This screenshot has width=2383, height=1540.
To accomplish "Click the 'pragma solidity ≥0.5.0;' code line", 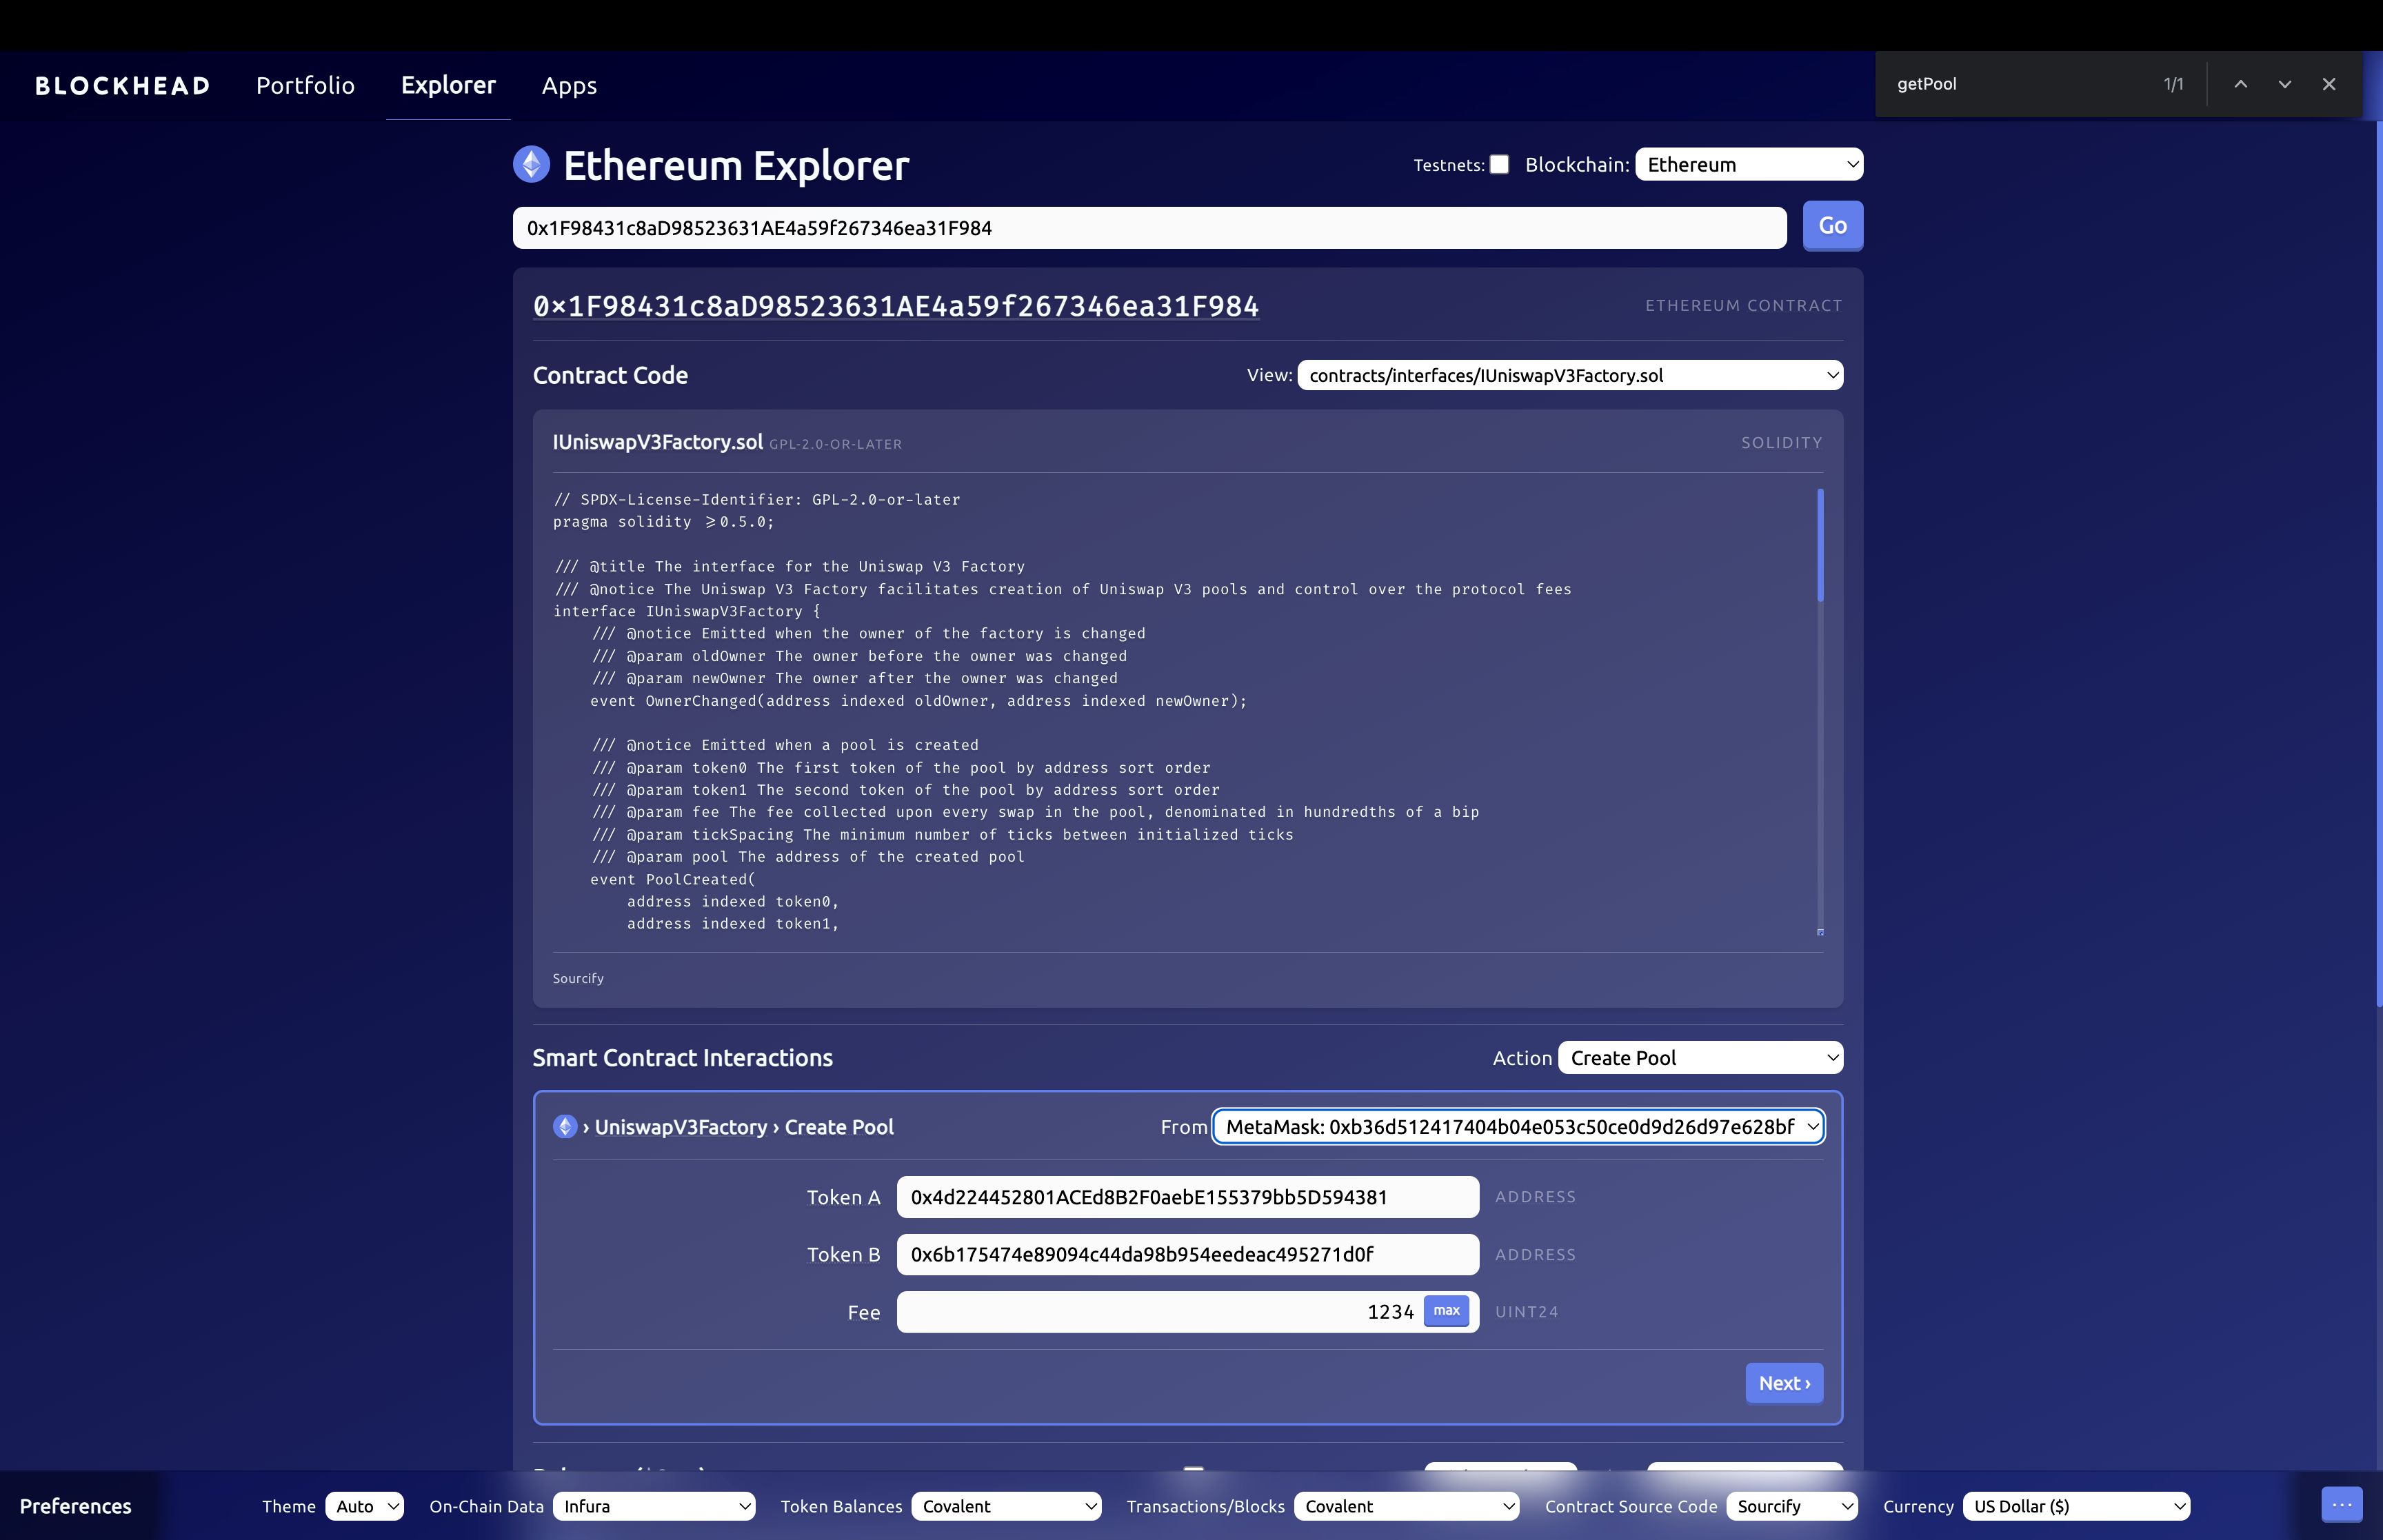I will [x=664, y=522].
